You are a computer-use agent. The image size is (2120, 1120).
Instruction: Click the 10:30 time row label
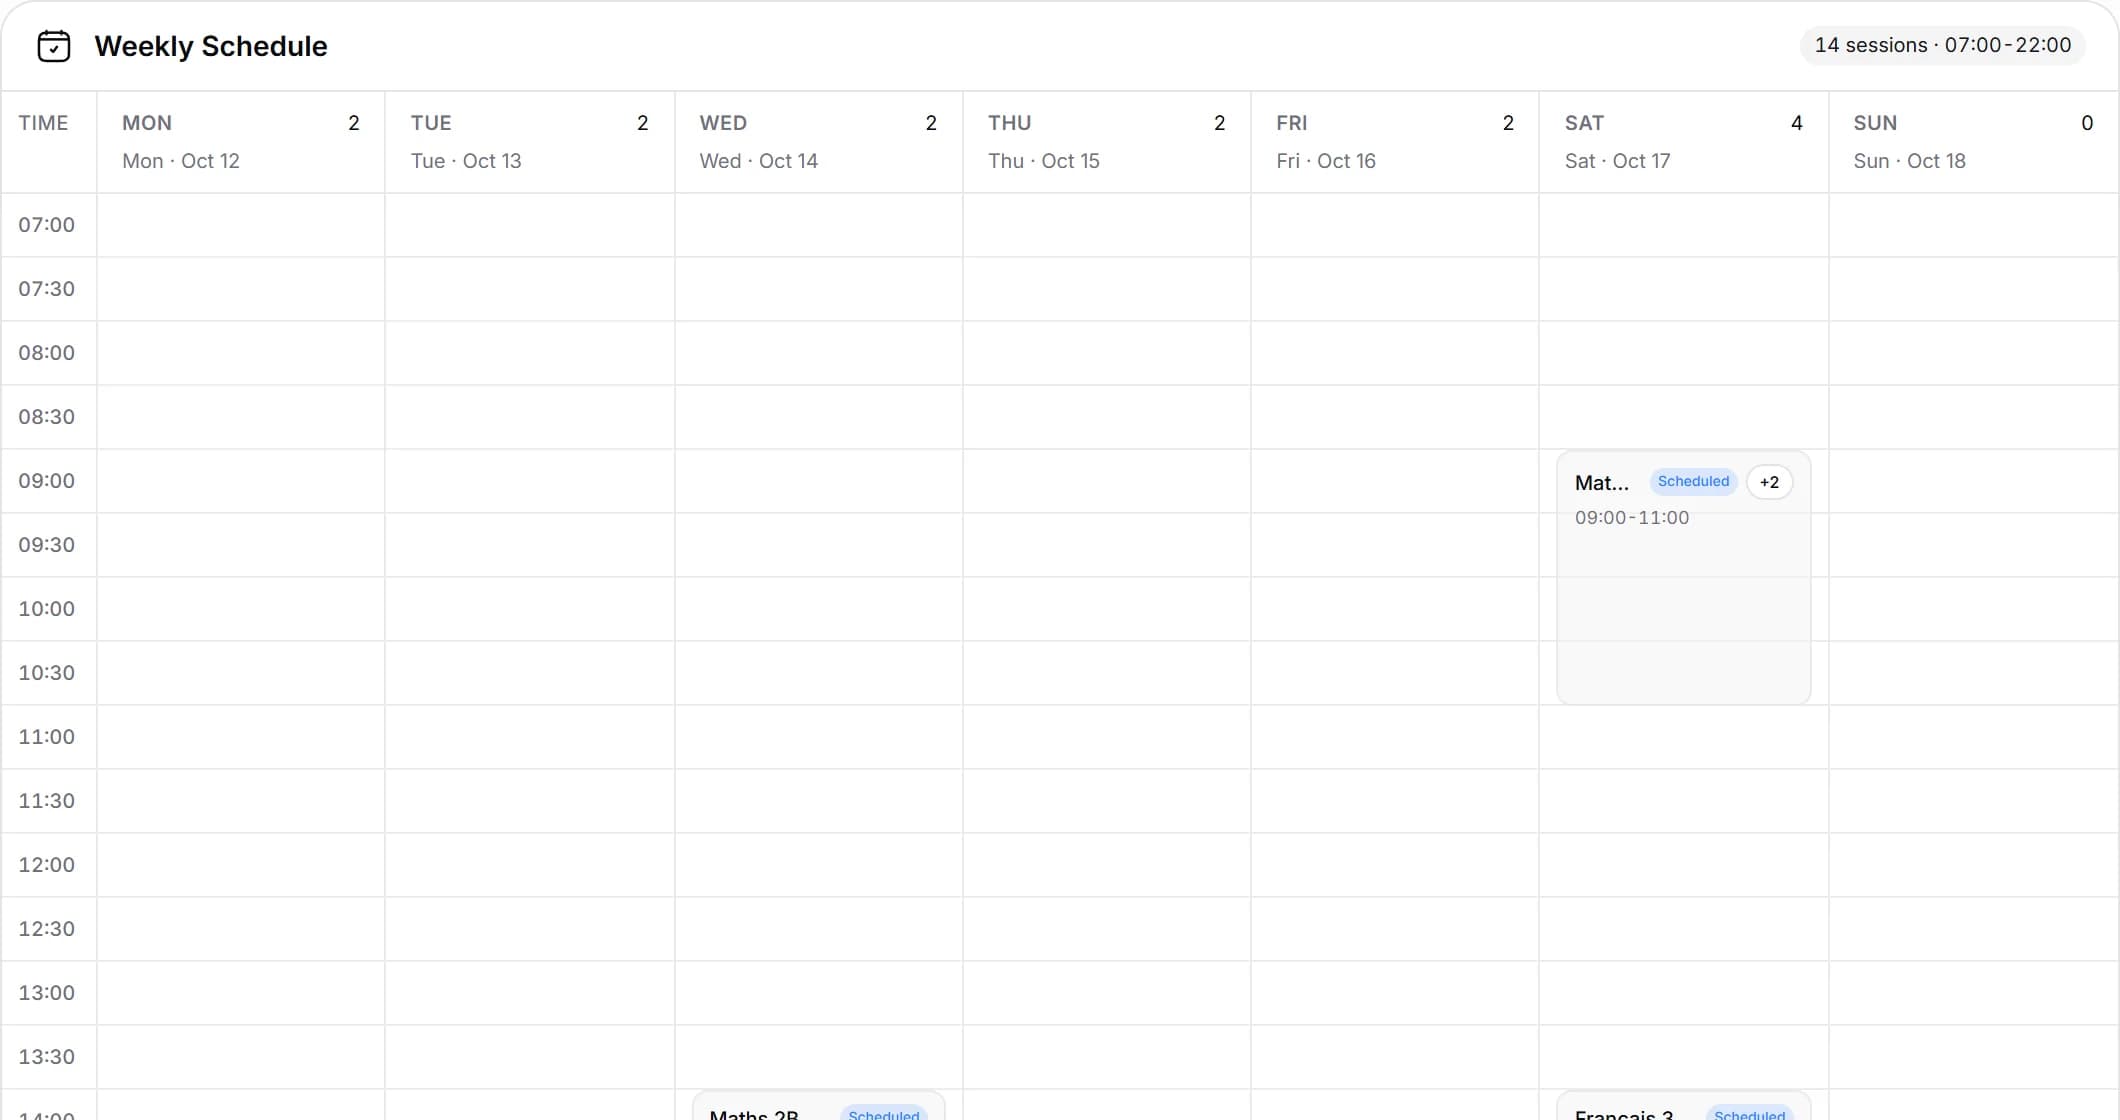[46, 673]
